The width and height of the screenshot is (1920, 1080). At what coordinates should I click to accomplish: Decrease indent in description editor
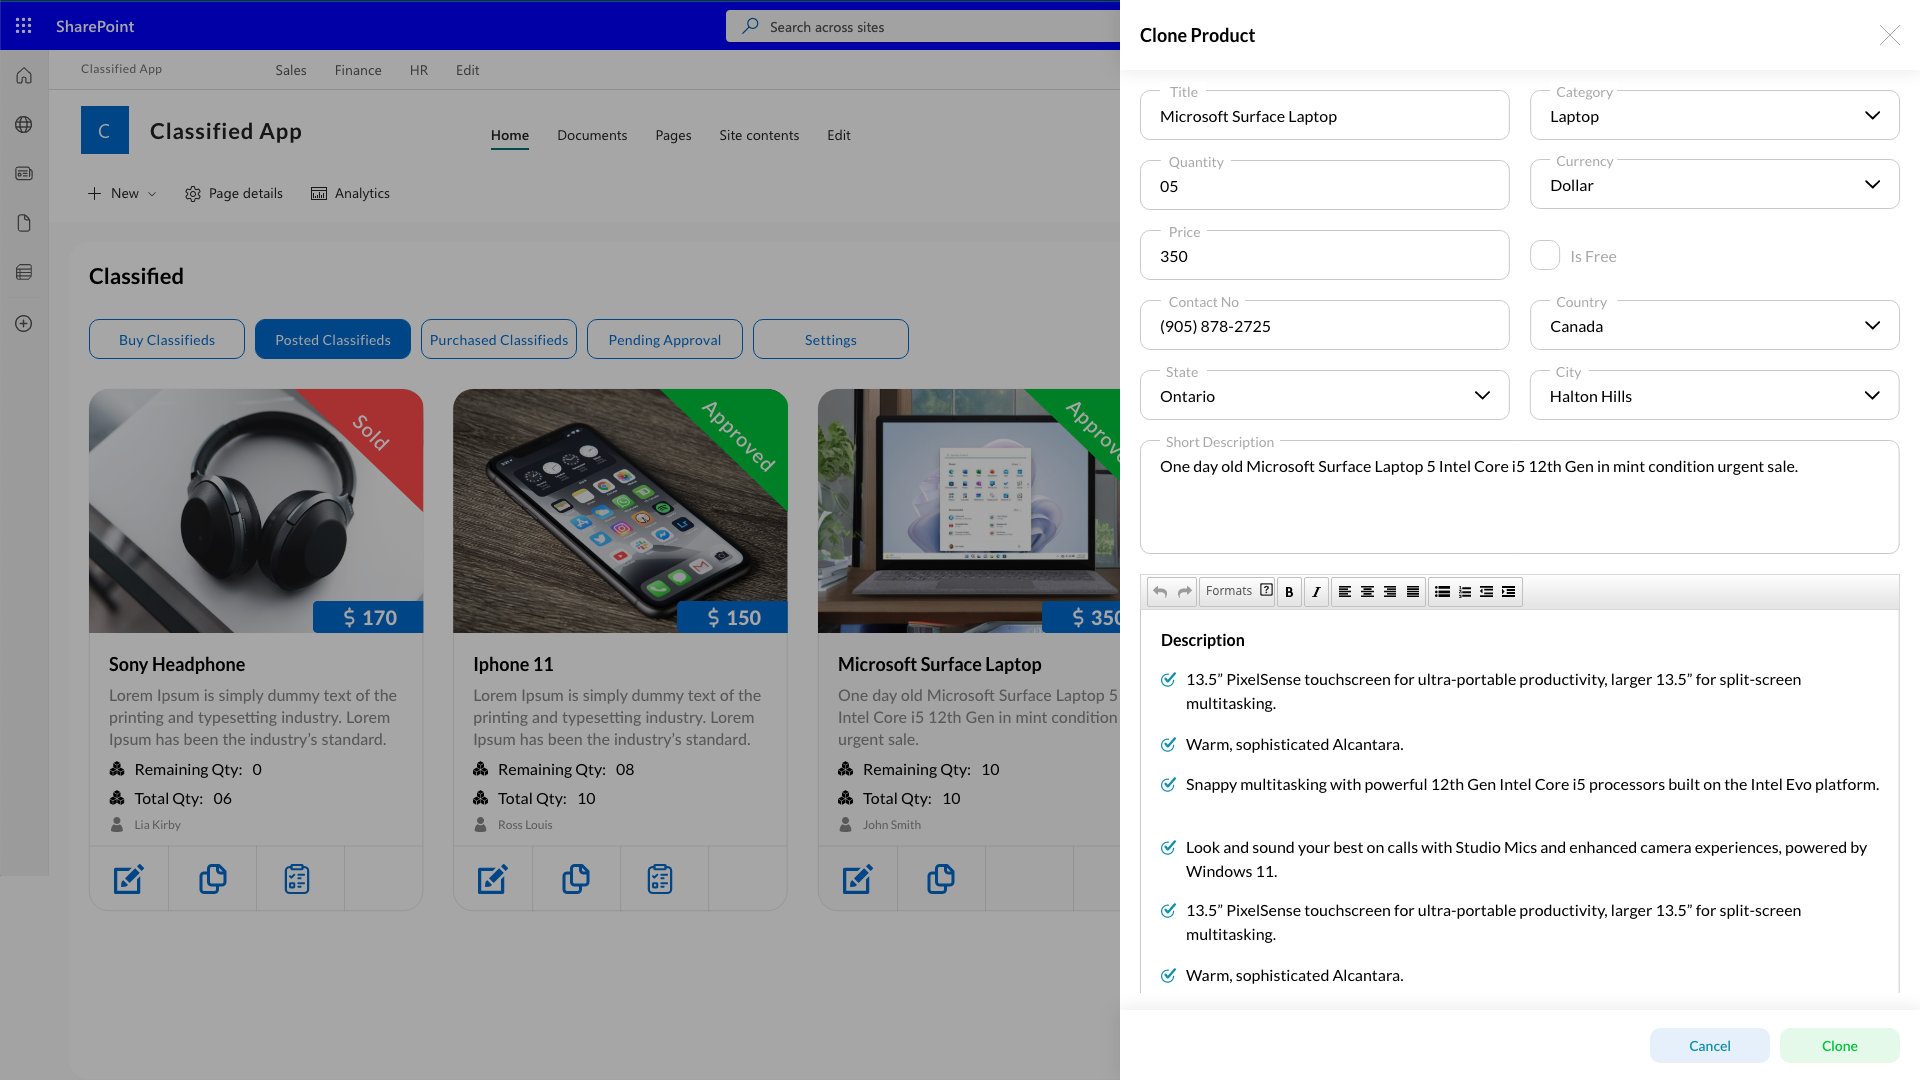coord(1487,592)
